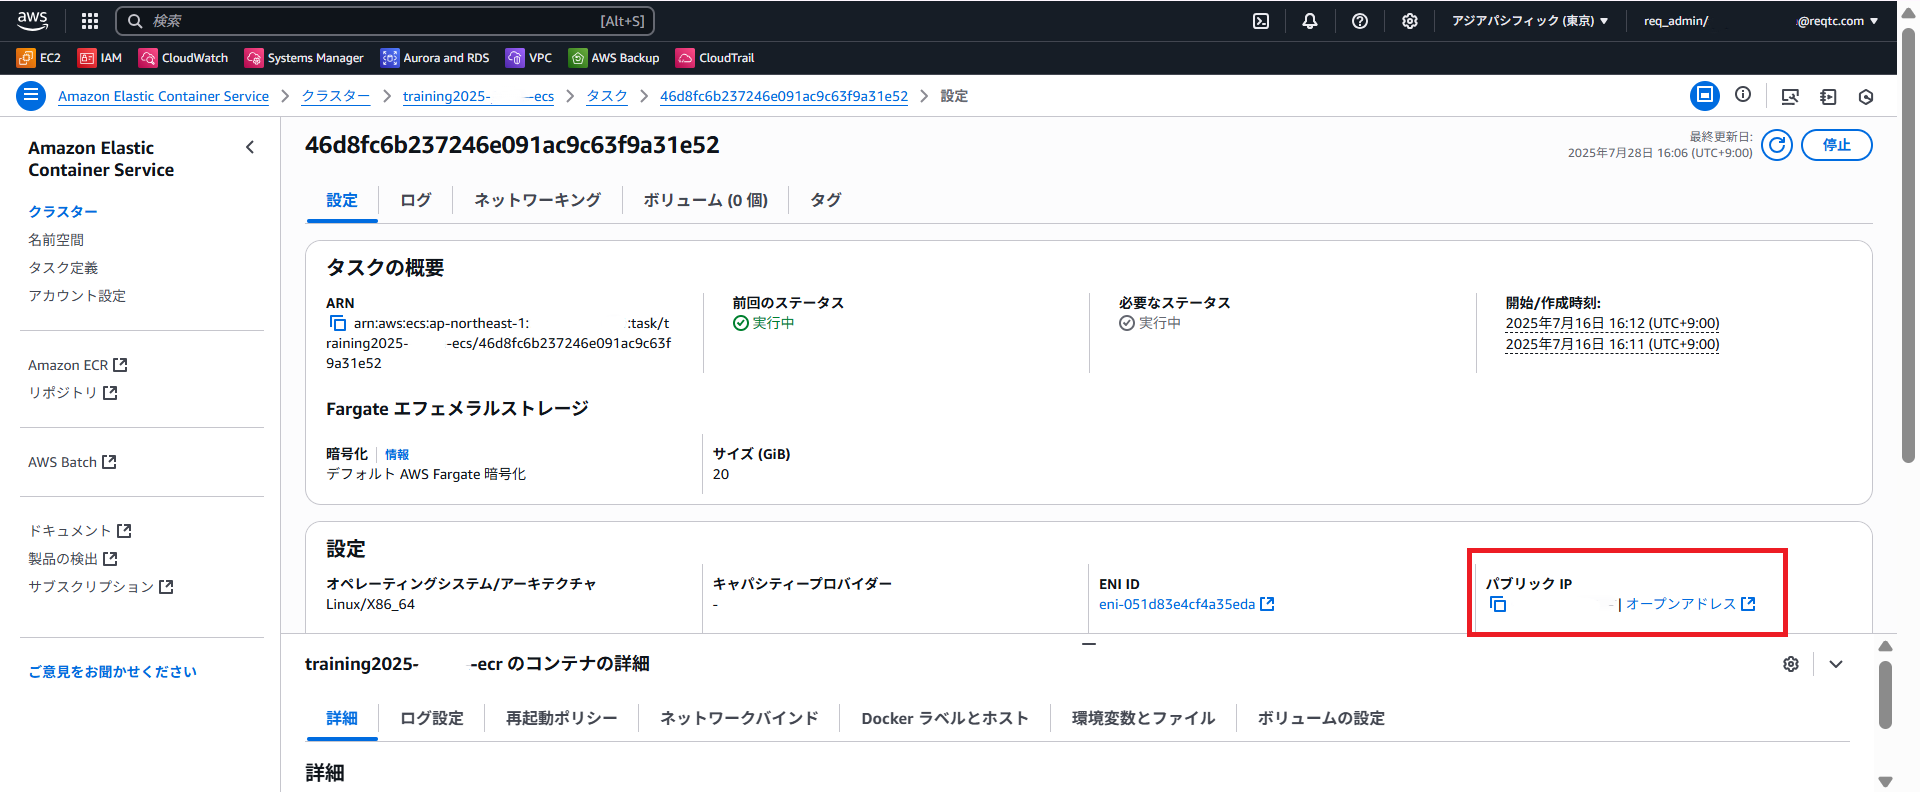Open the CloudWatch shortcut
The height and width of the screenshot is (792, 1920).
(184, 58)
